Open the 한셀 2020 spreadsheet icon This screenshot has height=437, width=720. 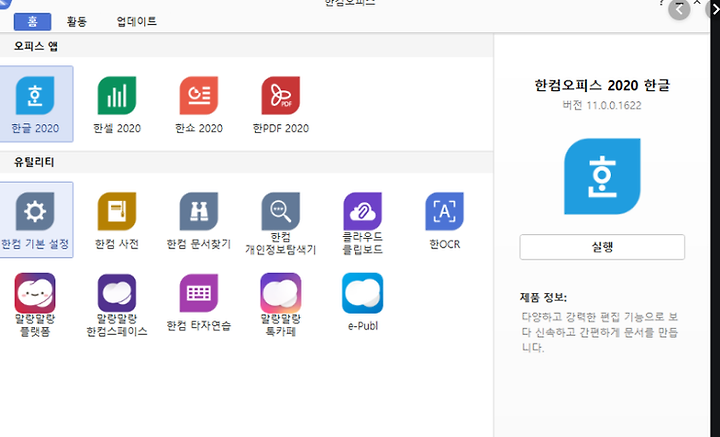coord(117,95)
